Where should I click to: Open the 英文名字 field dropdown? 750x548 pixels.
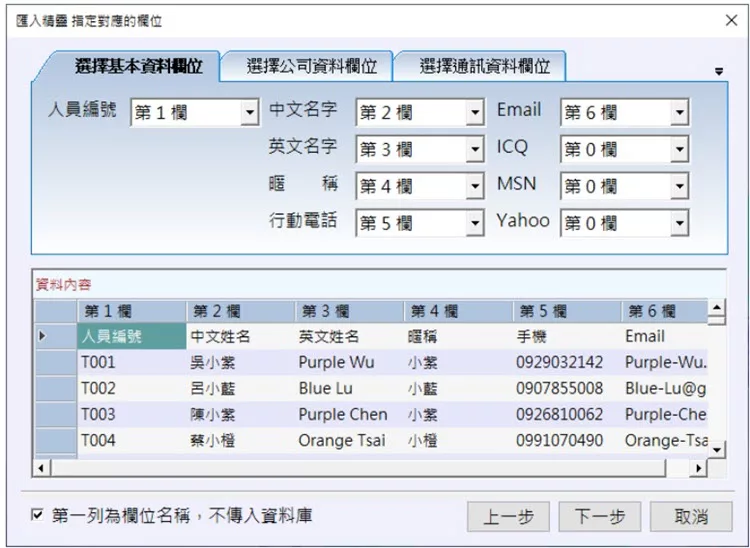point(475,150)
